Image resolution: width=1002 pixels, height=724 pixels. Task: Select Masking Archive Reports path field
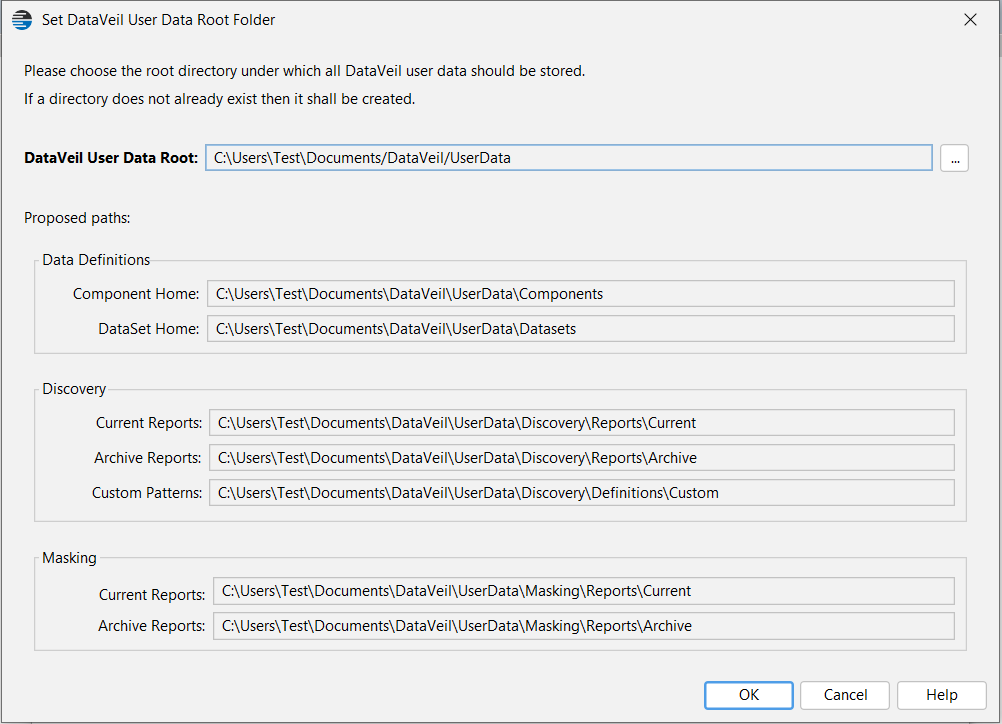[583, 626]
